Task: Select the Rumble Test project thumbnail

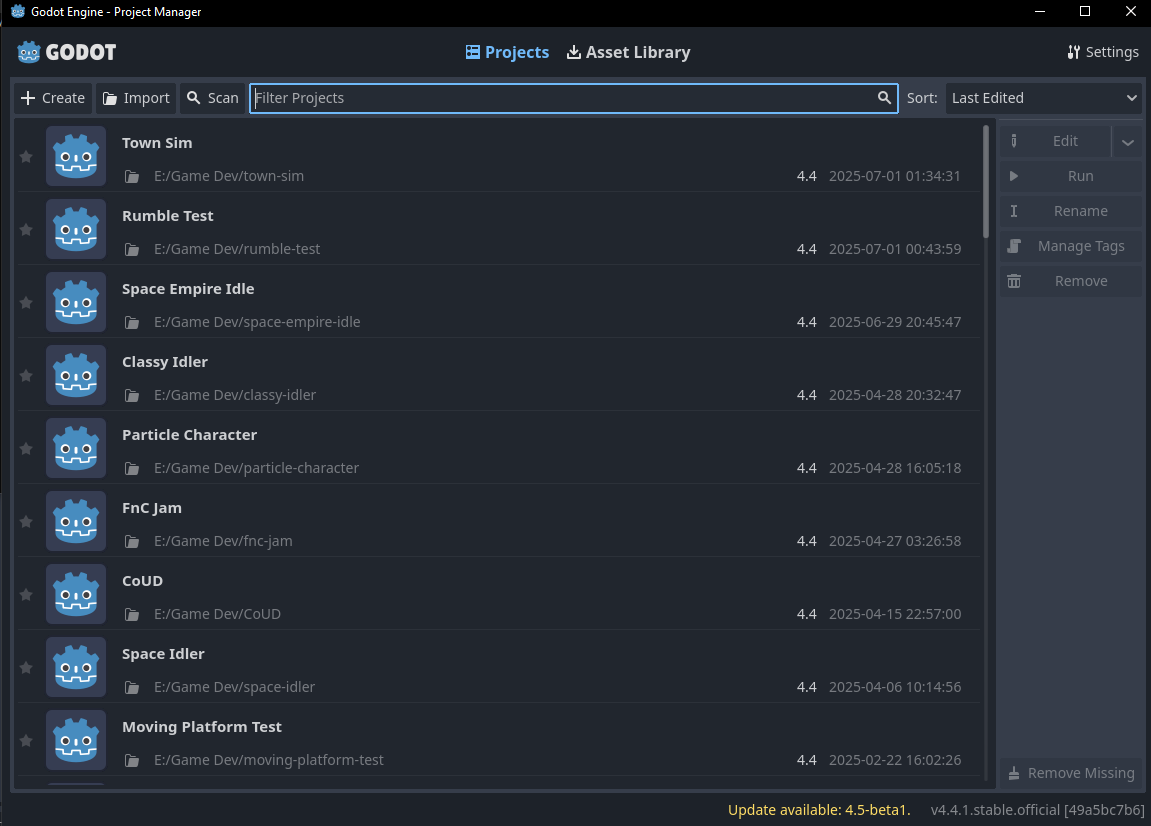Action: (x=76, y=229)
